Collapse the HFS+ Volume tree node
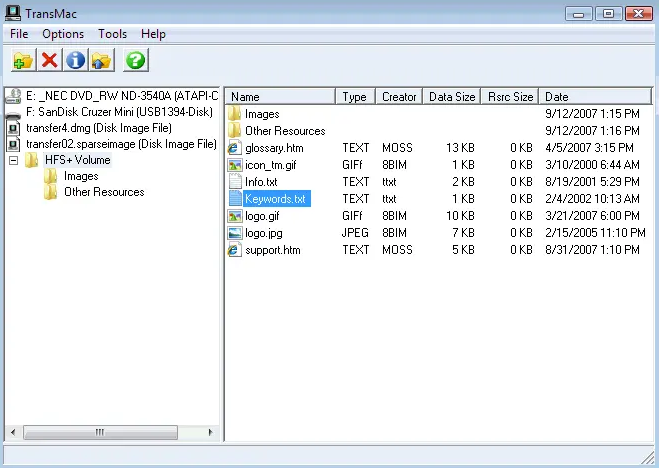Screen dimensions: 659x468 point(14,160)
